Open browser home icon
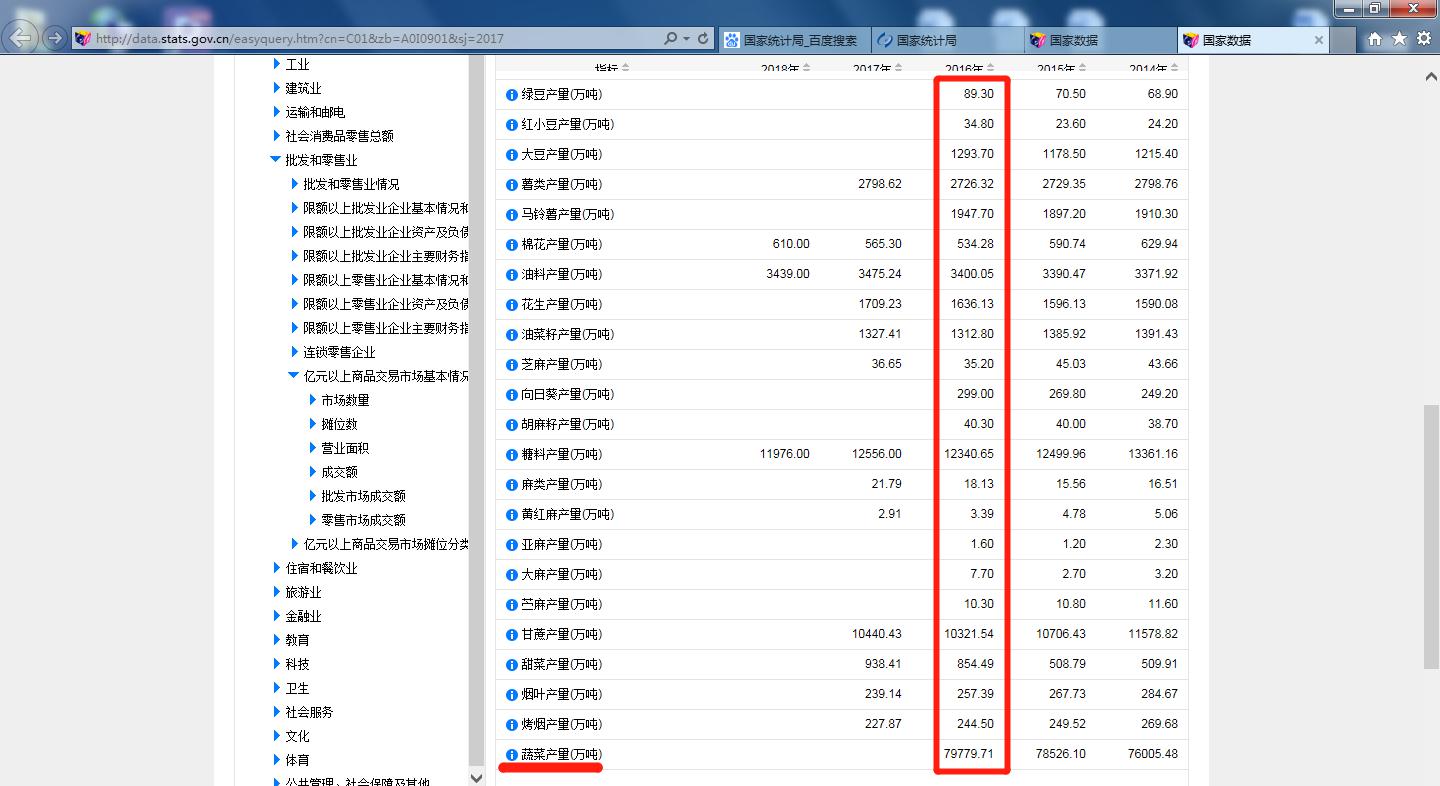 (x=1375, y=39)
